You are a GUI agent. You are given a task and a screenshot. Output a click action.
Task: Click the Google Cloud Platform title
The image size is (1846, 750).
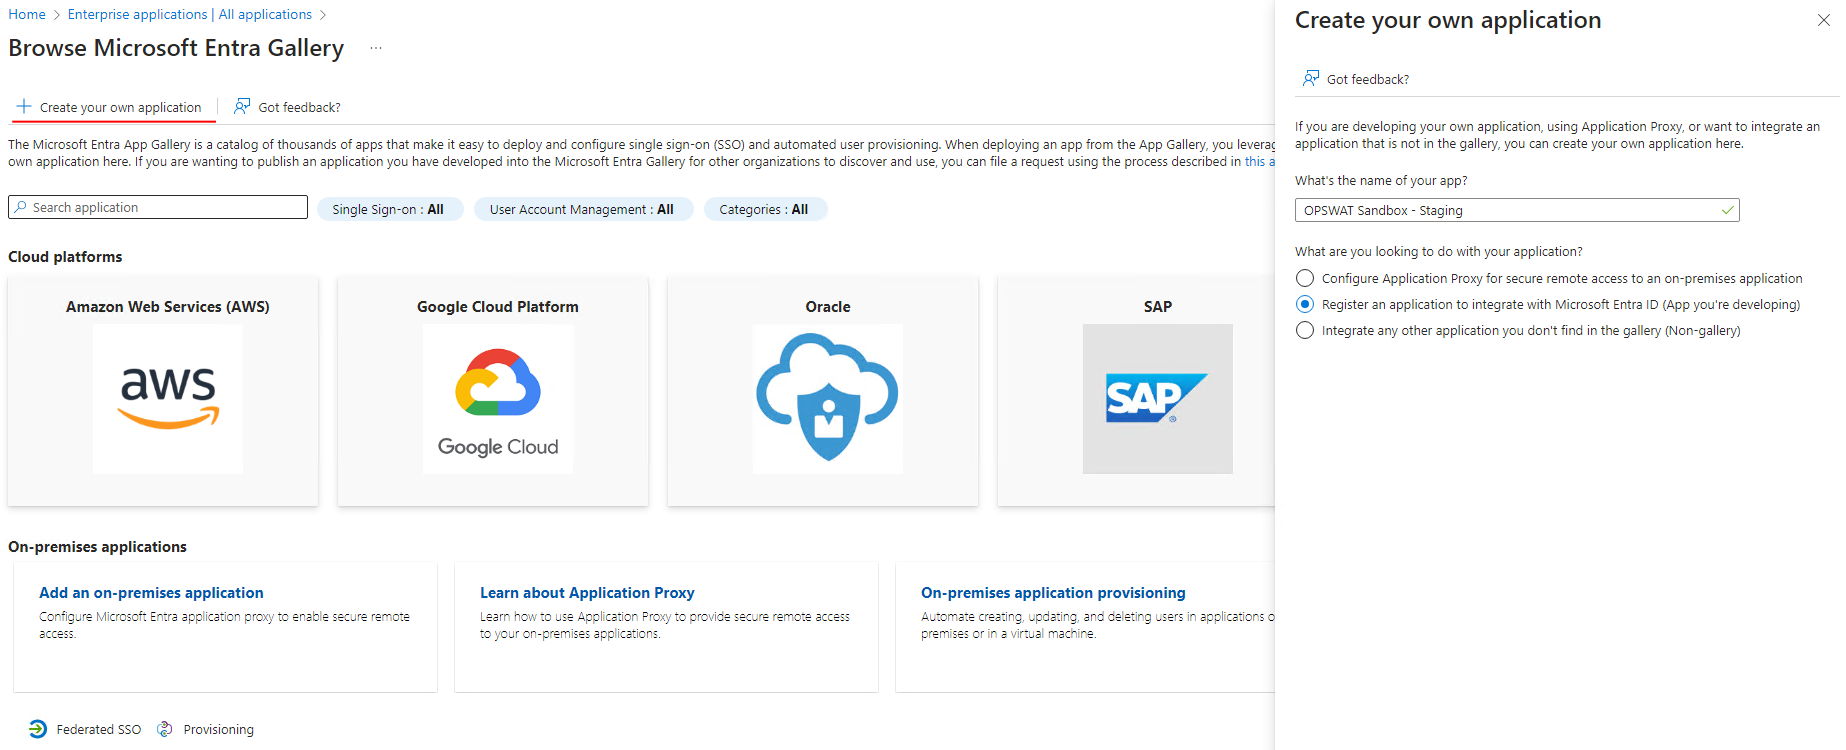(498, 306)
